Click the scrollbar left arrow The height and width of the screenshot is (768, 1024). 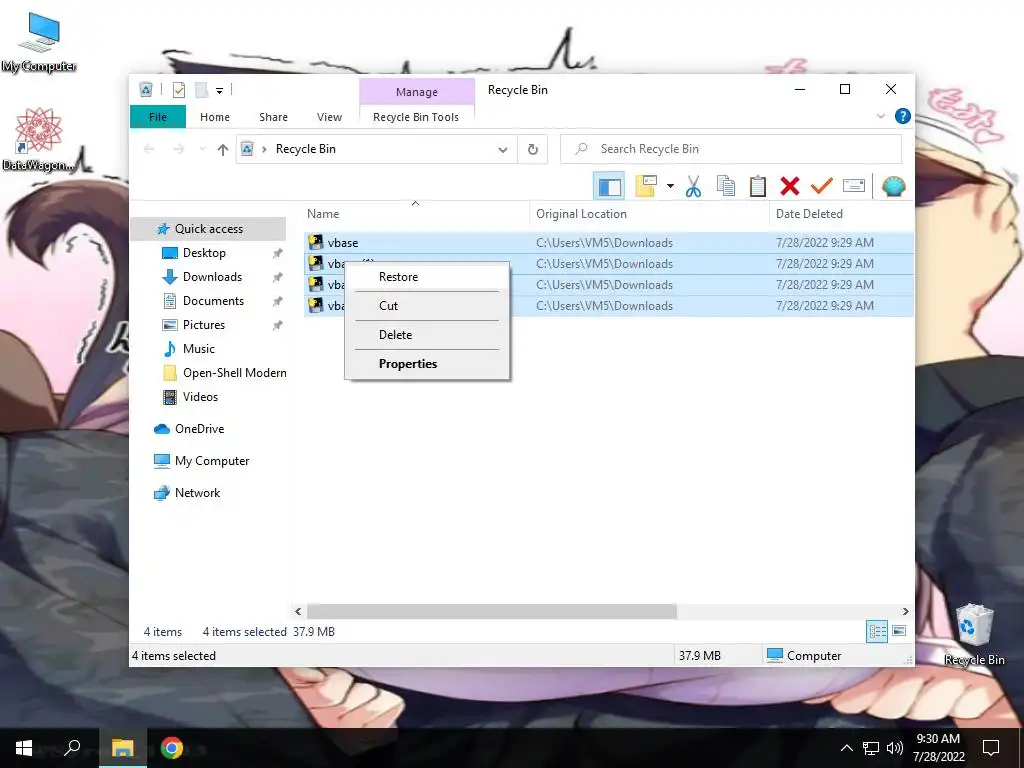click(x=298, y=611)
